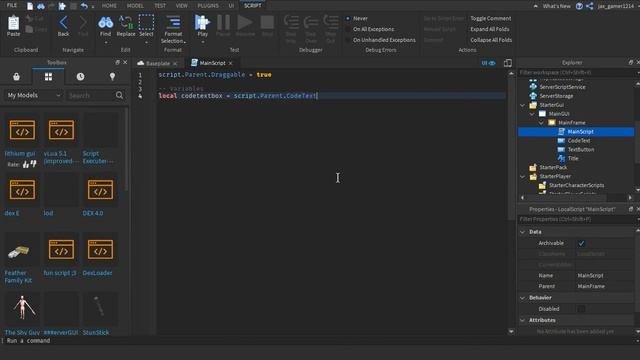Open the Toolbox Marketplace lock icon
Screen dimensions: 640x360
pos(16,77)
